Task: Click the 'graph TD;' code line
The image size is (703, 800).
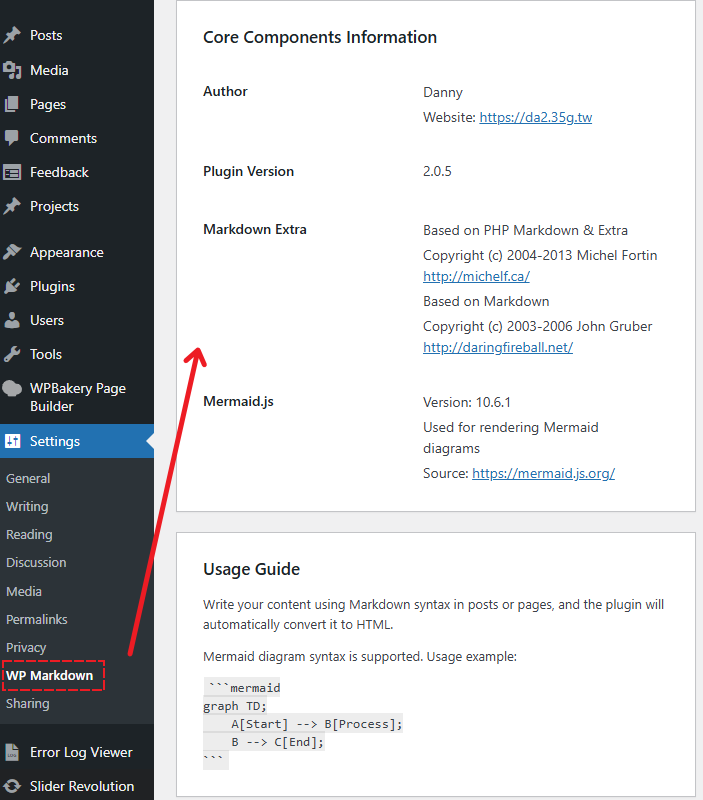Action: 235,706
